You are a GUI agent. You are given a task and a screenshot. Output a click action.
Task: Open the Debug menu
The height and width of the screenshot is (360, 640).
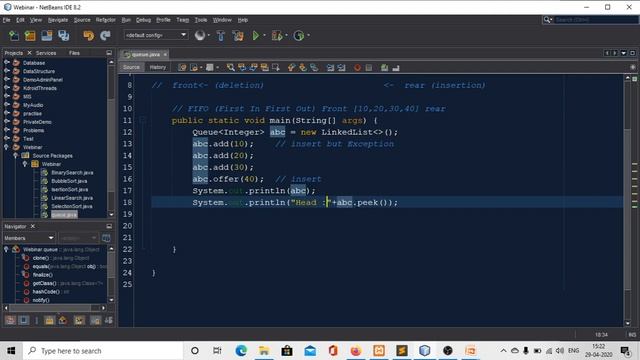coord(143,20)
